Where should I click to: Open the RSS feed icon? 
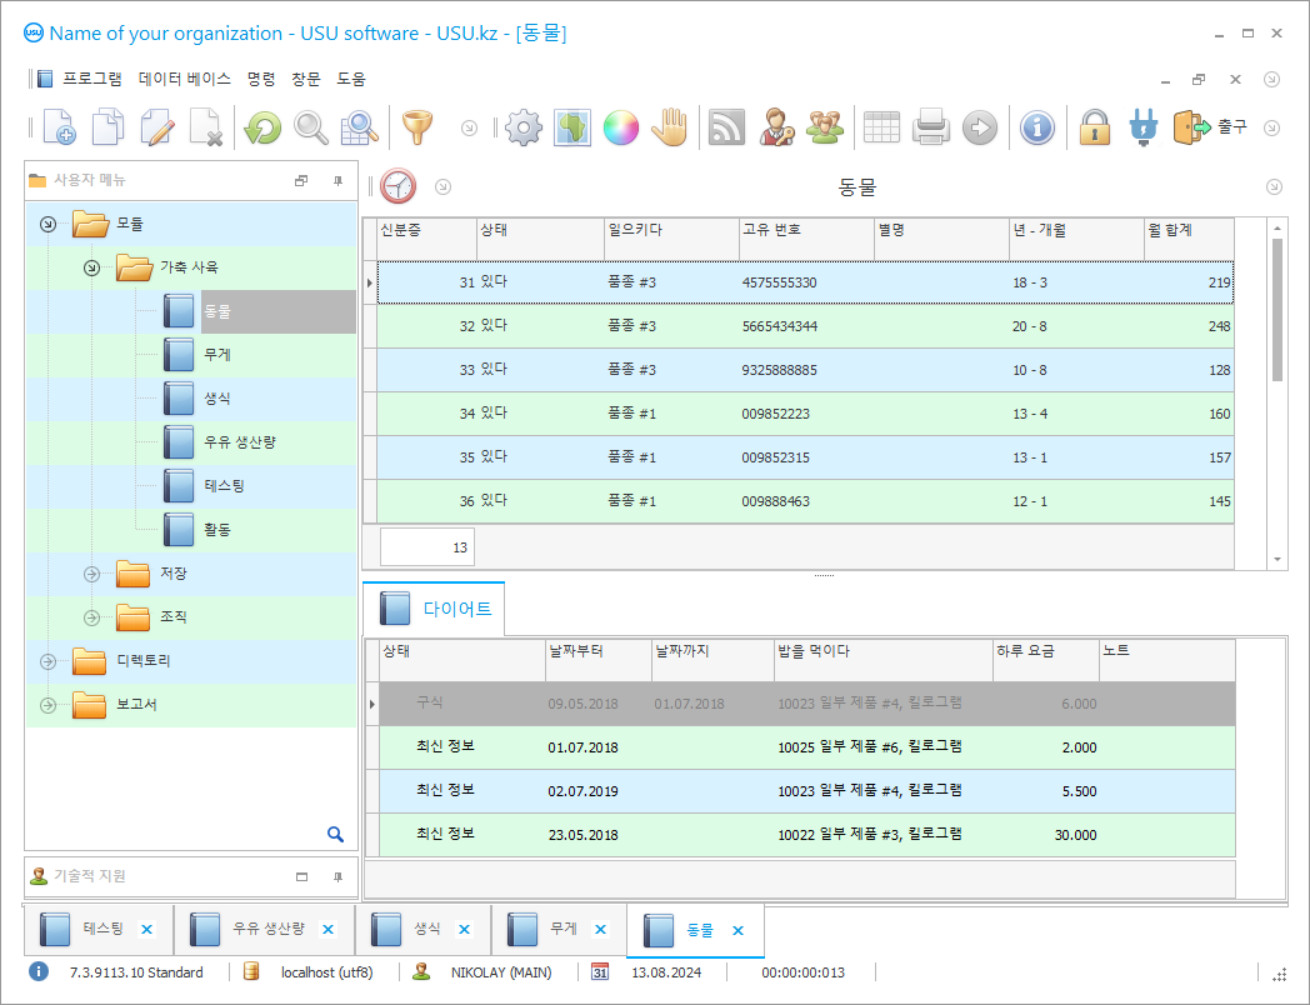pyautogui.click(x=726, y=128)
